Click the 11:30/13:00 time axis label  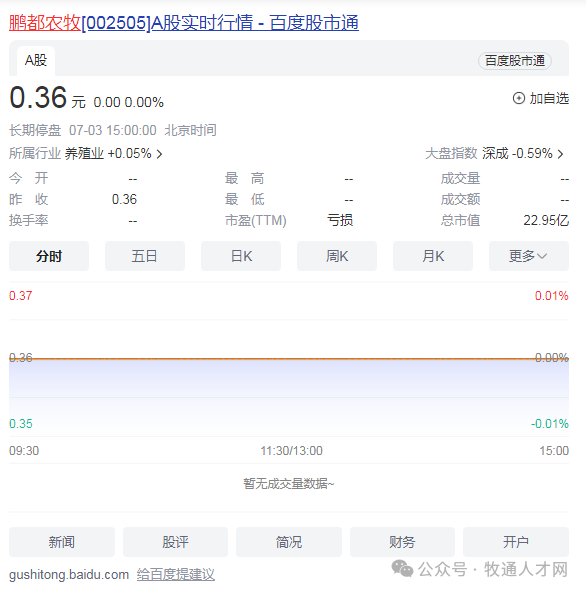(x=291, y=450)
